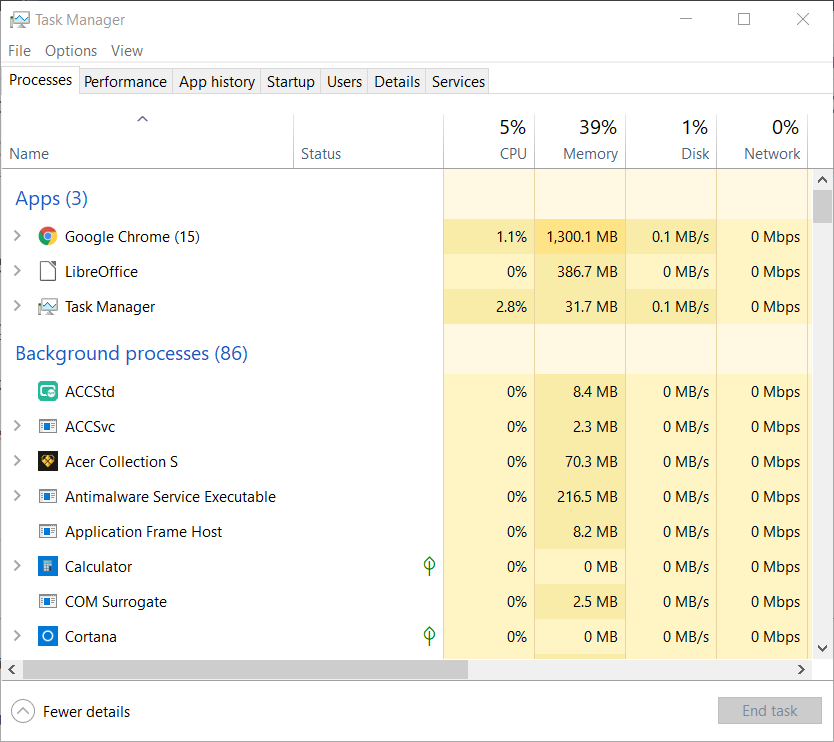
Task: Click the 1,300.1 MB memory cell
Action: (x=580, y=236)
